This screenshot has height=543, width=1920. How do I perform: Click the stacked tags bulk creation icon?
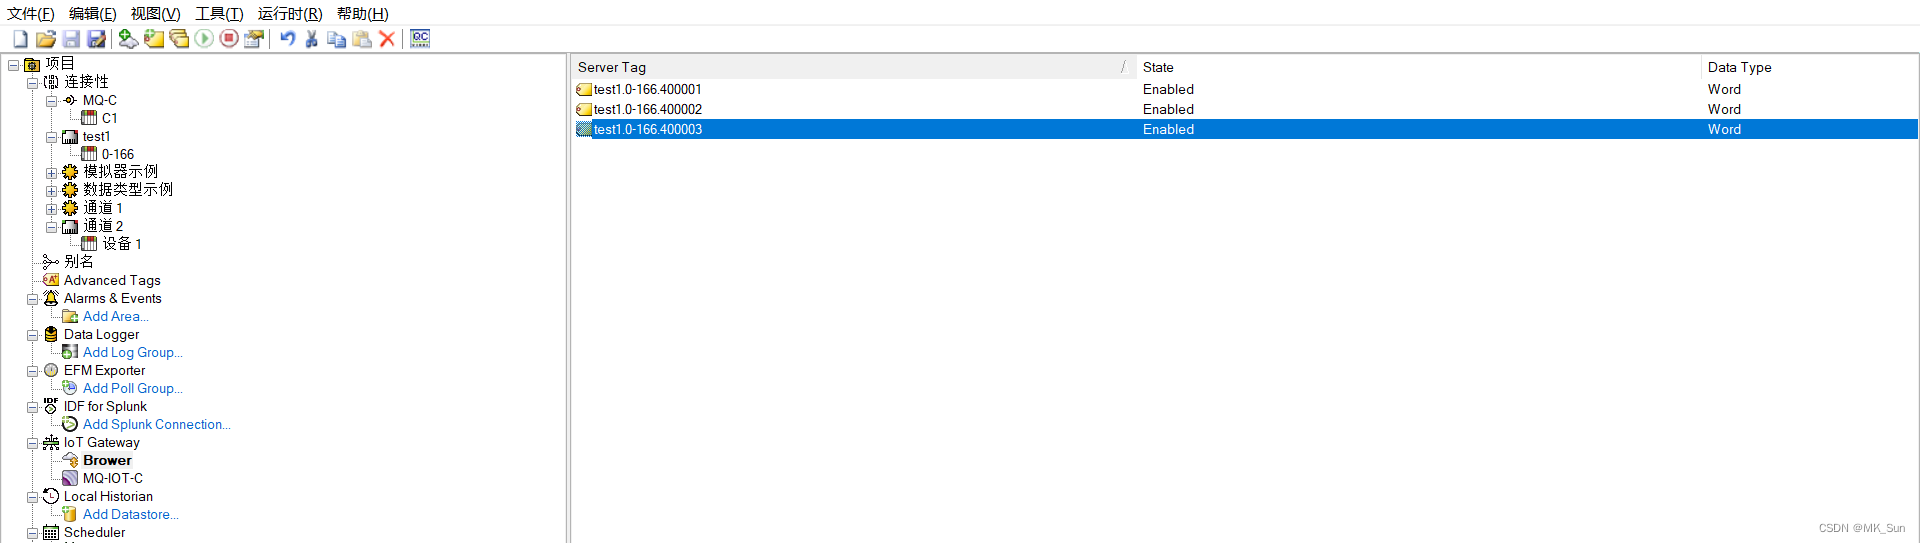coord(179,39)
